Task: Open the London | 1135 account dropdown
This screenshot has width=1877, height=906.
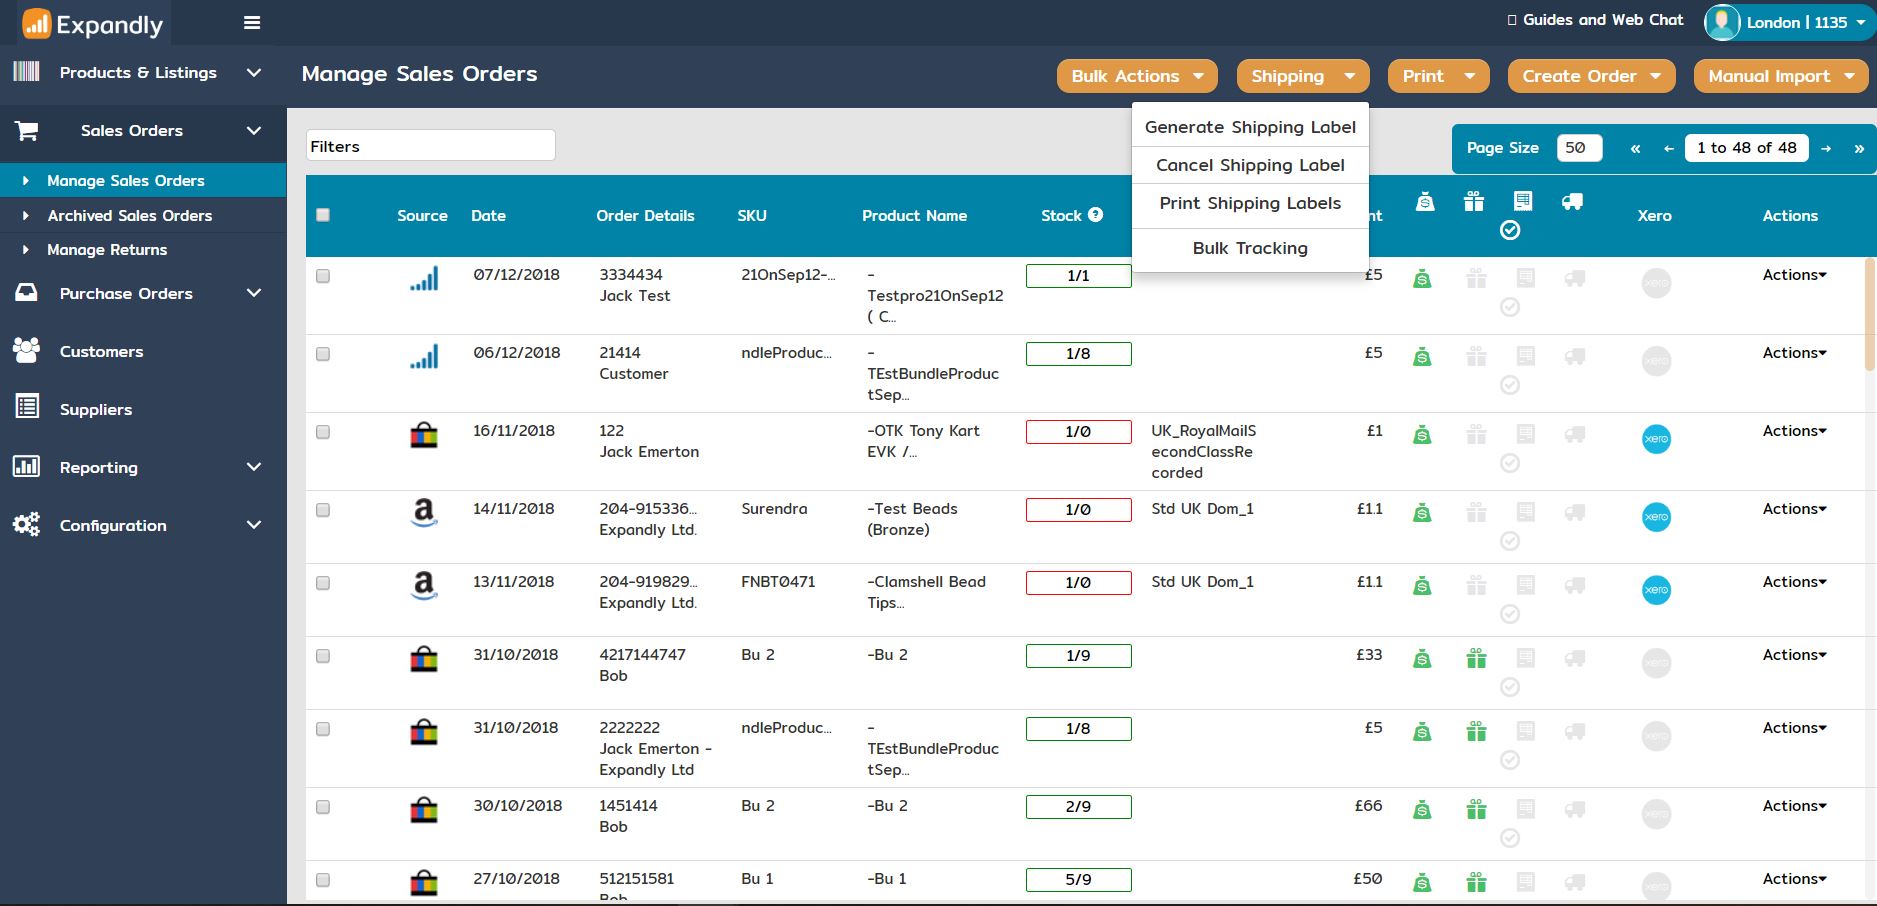Action: click(x=1789, y=22)
